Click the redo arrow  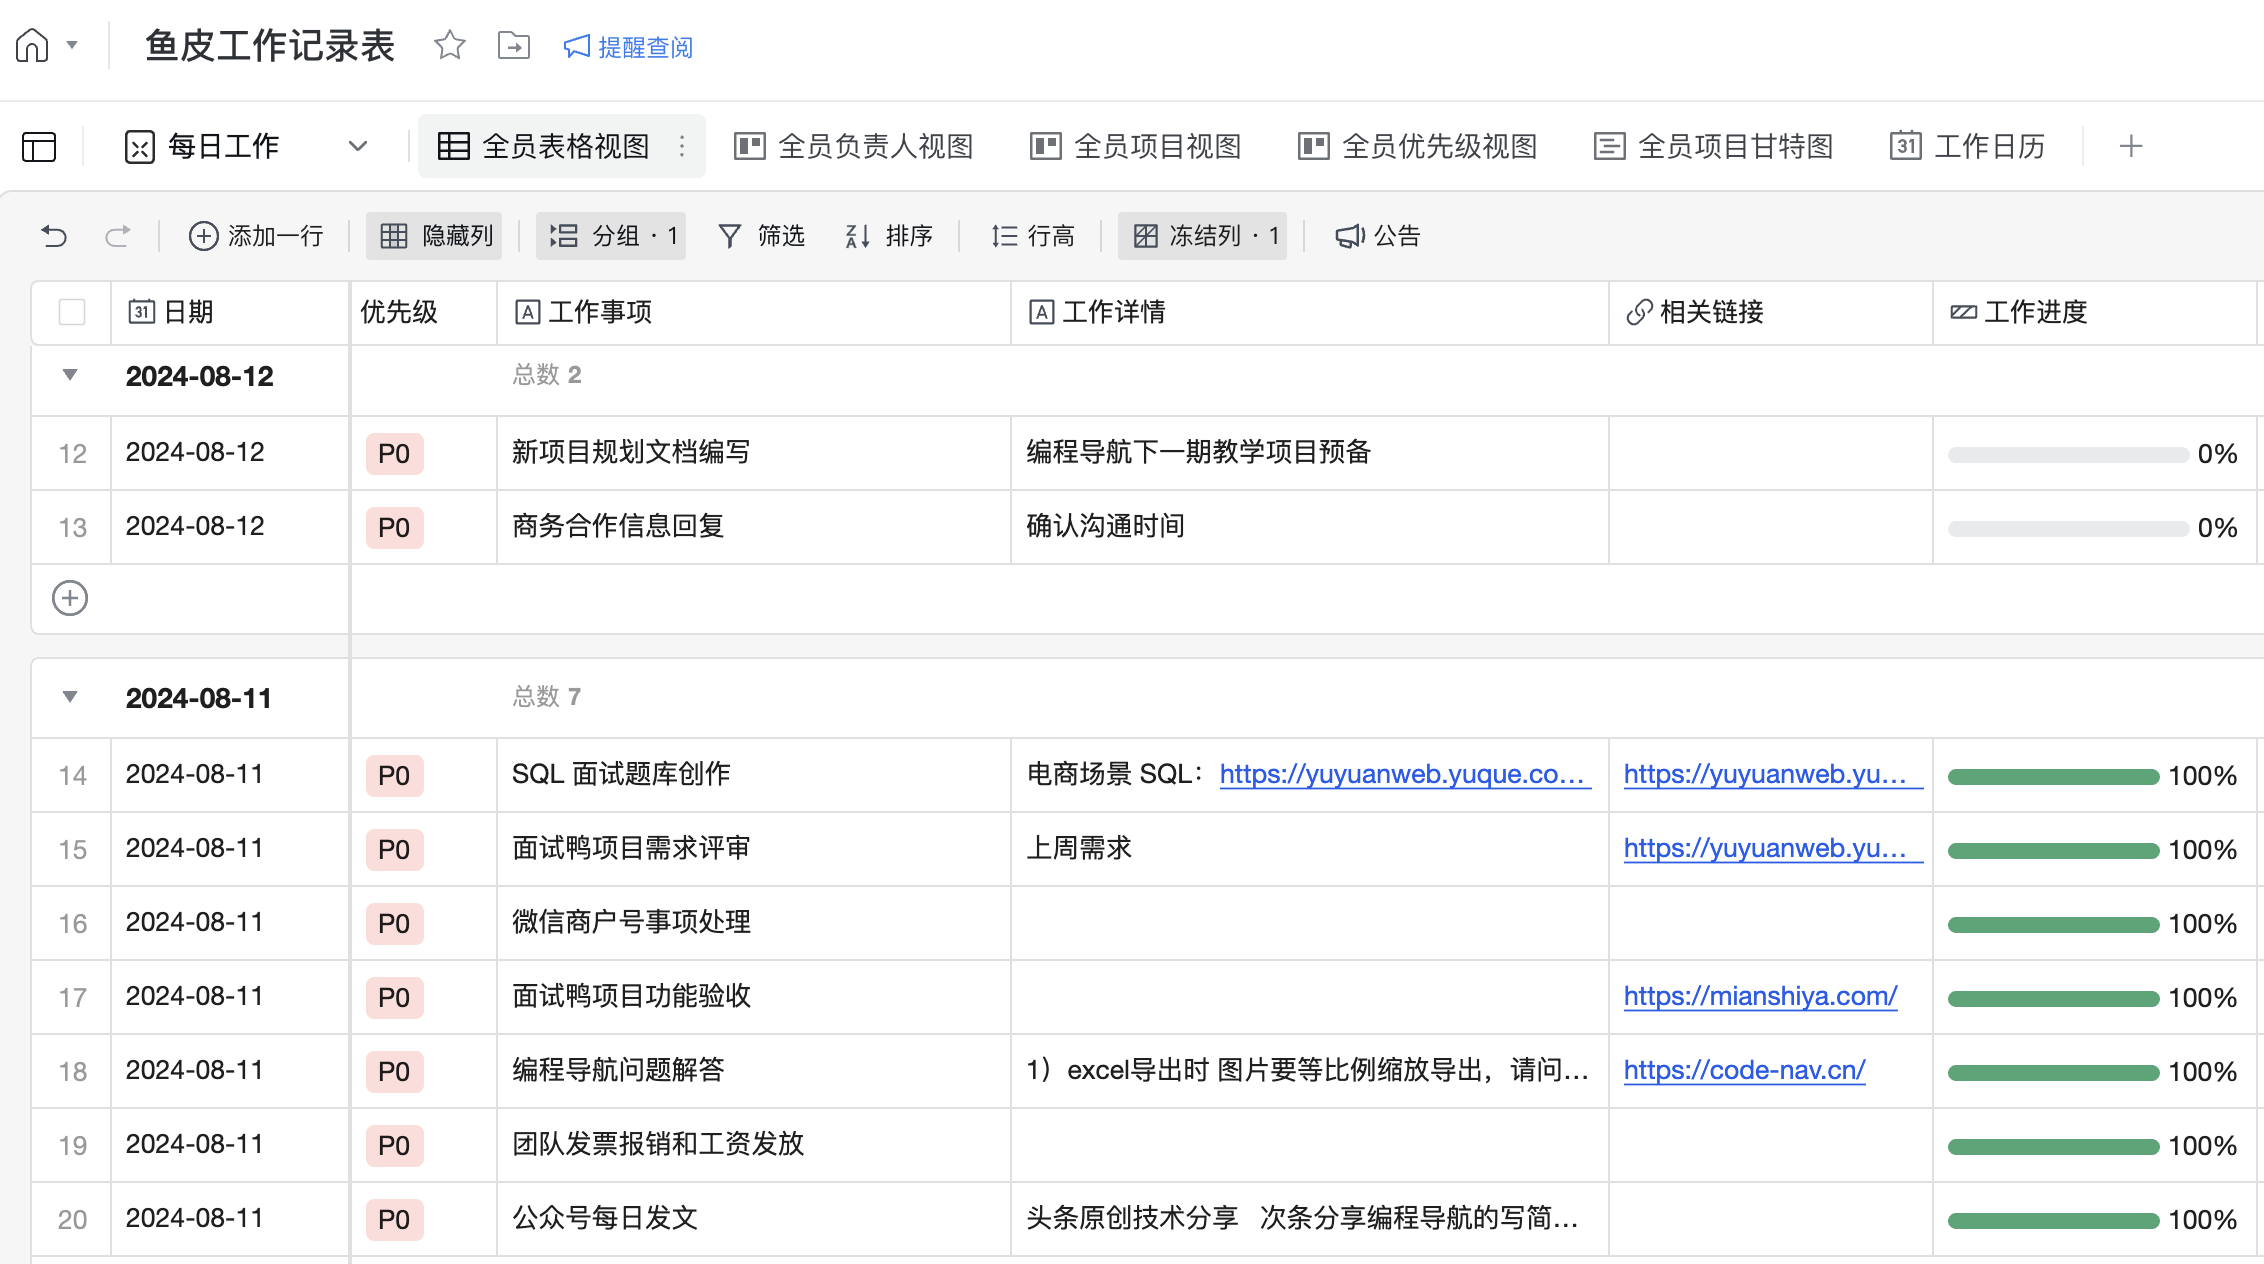(x=118, y=236)
